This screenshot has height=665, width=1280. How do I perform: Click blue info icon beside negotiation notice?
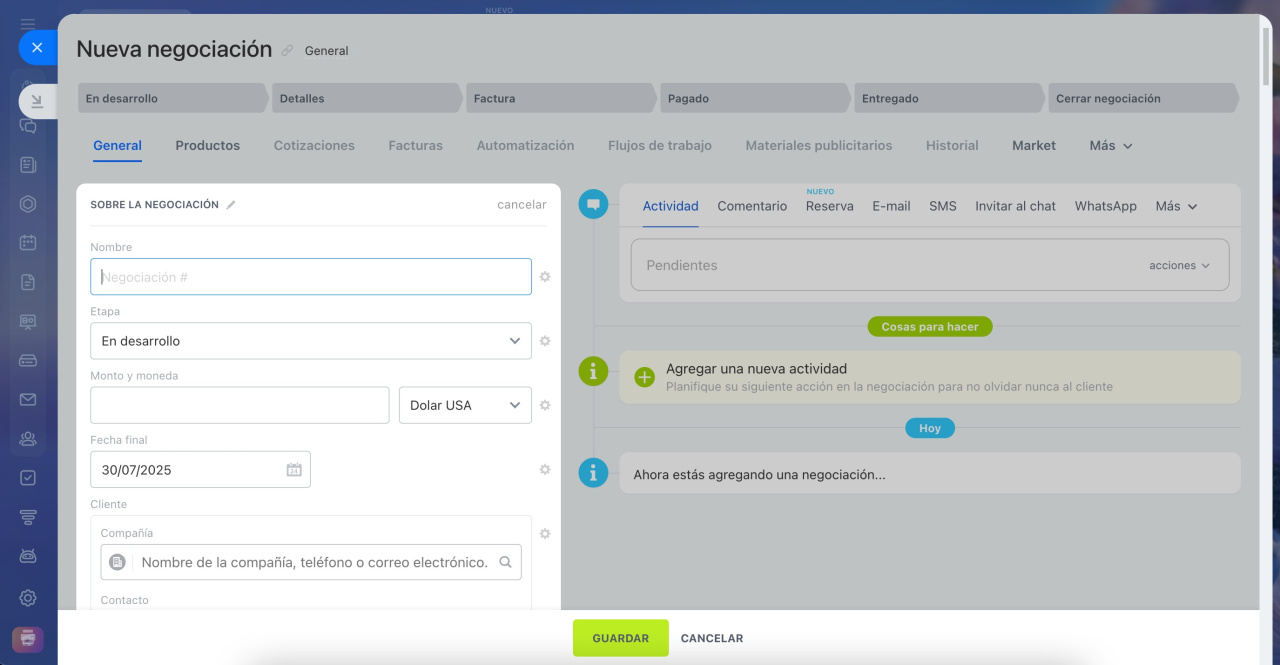pos(593,472)
